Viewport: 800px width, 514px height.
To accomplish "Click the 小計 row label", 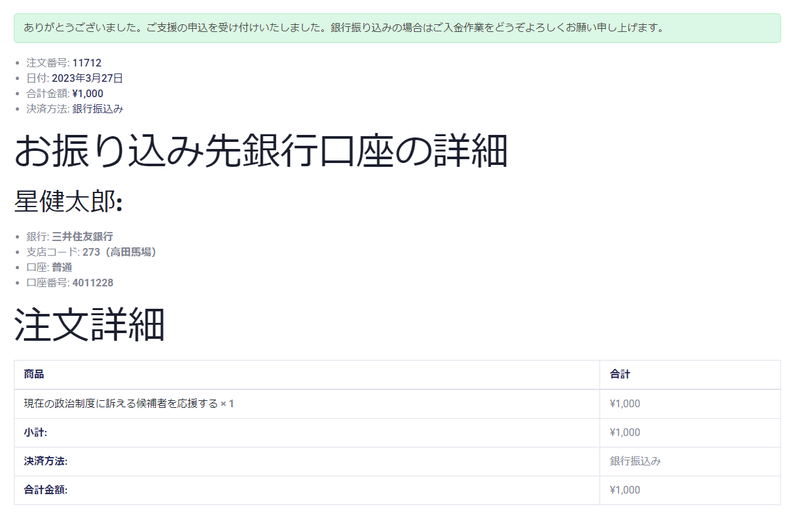I will pyautogui.click(x=35, y=432).
